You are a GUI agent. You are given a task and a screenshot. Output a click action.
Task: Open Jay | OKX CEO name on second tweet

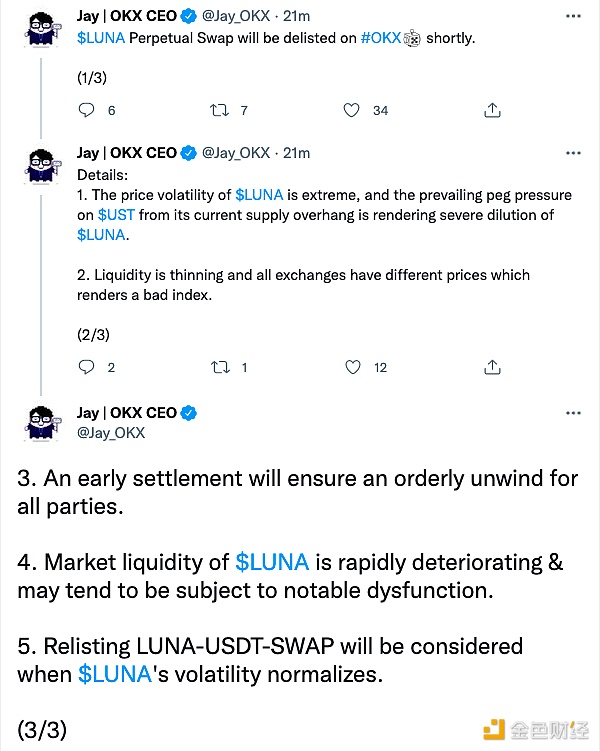[x=127, y=153]
